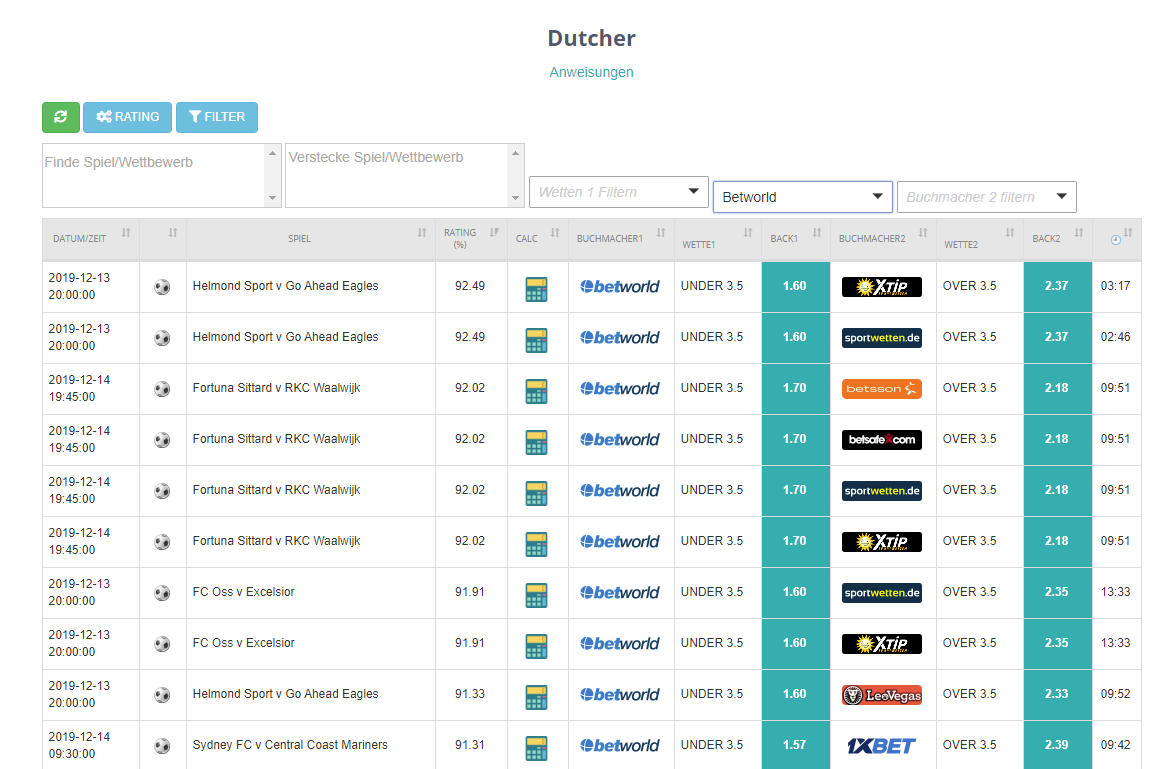1172x769 pixels.
Task: Click the up arrow of Finde Spiel/Wettbewerb scrollbar
Action: tap(273, 153)
